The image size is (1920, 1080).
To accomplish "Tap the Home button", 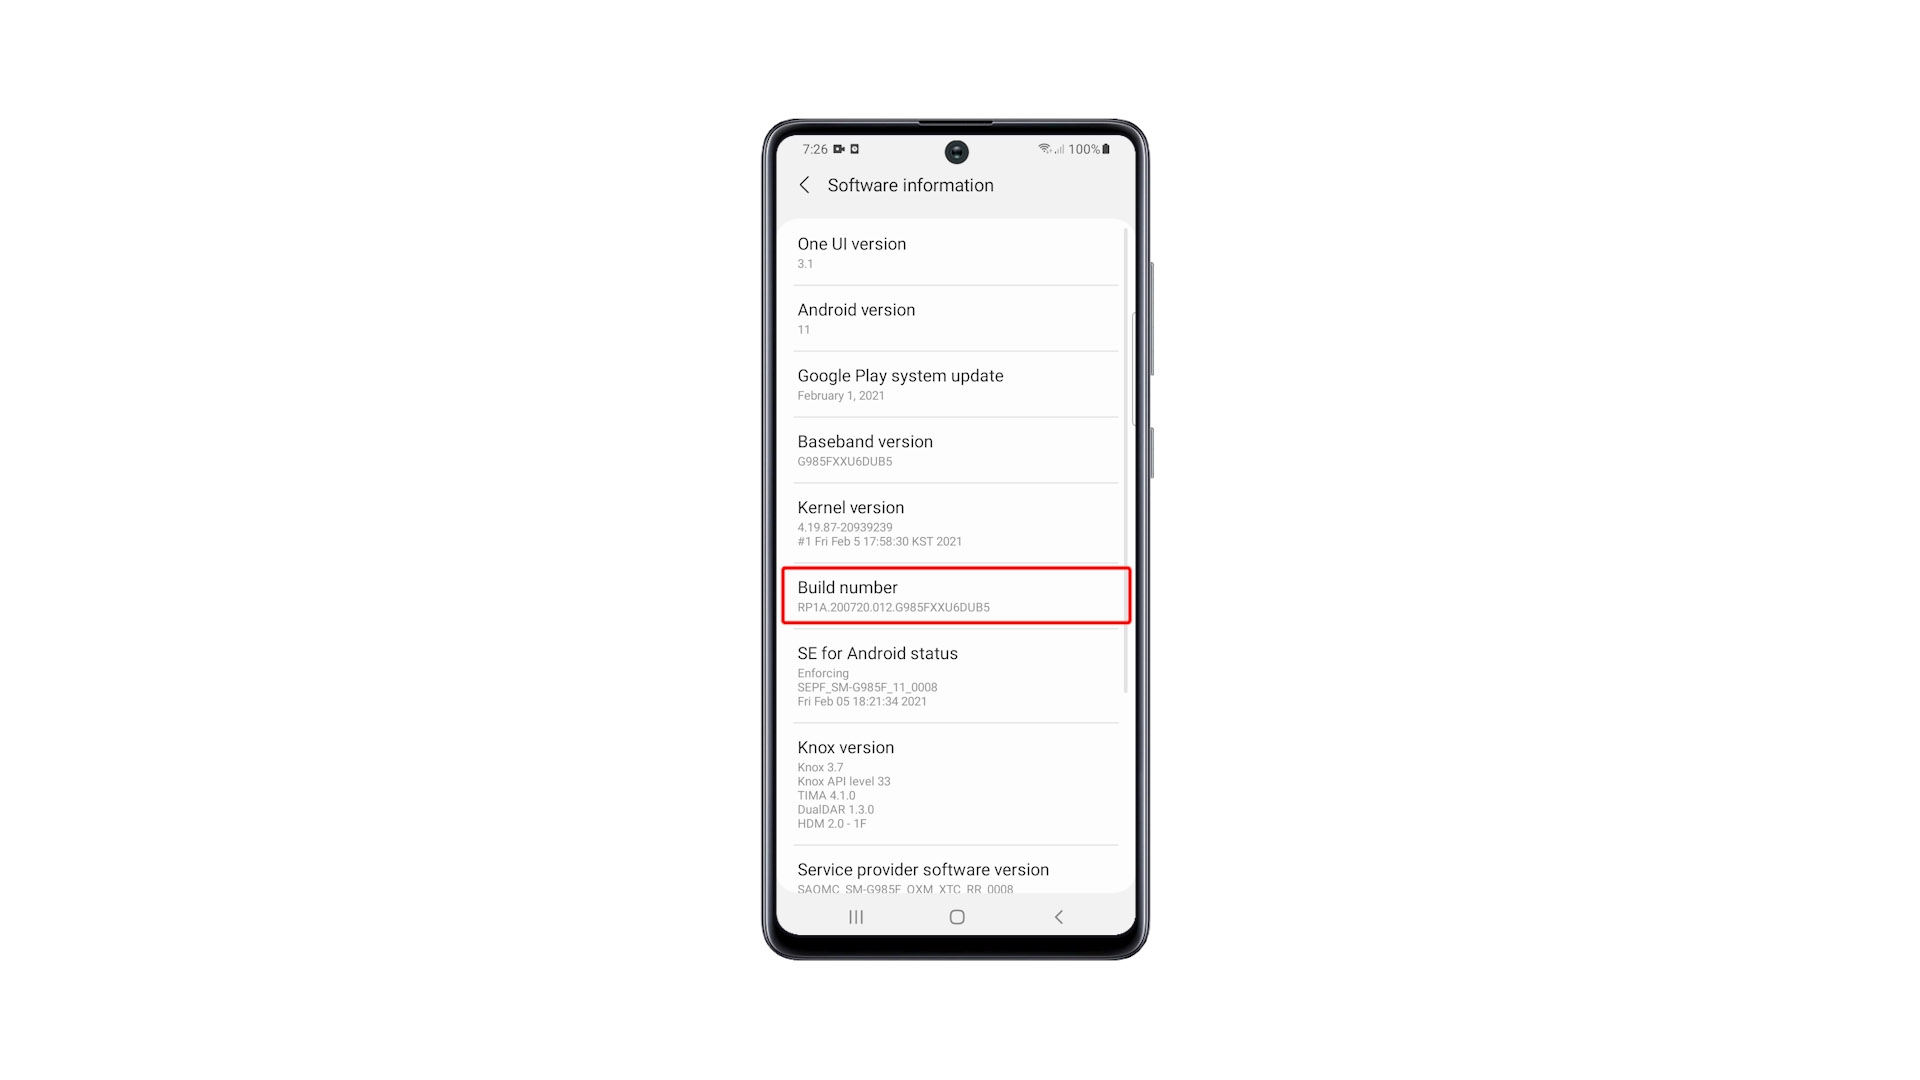I will pyautogui.click(x=957, y=916).
